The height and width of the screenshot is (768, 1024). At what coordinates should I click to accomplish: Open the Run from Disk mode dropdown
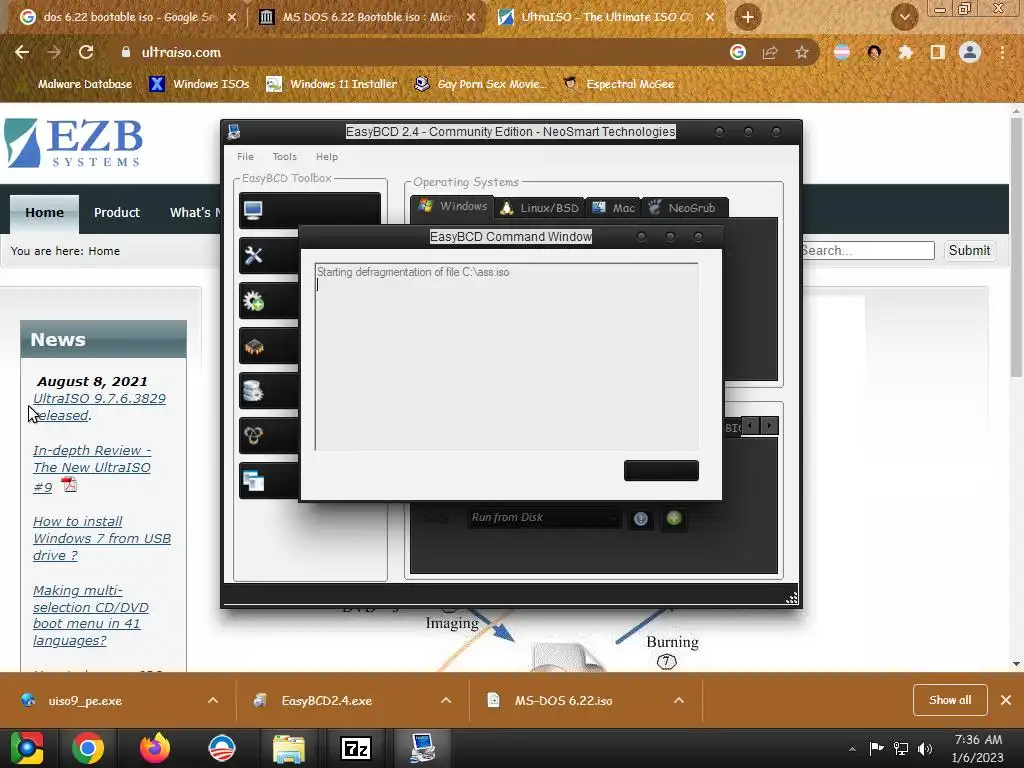(x=543, y=518)
